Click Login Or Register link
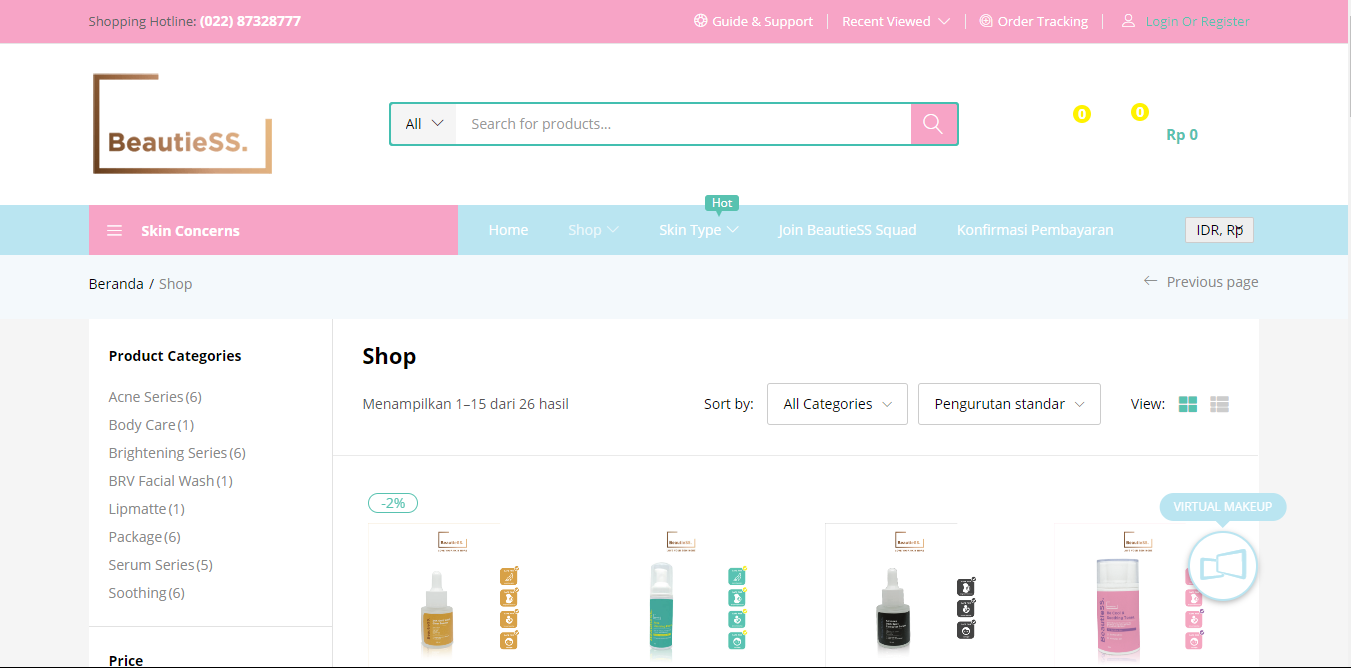Viewport: 1351px width, 668px height. tap(1198, 21)
